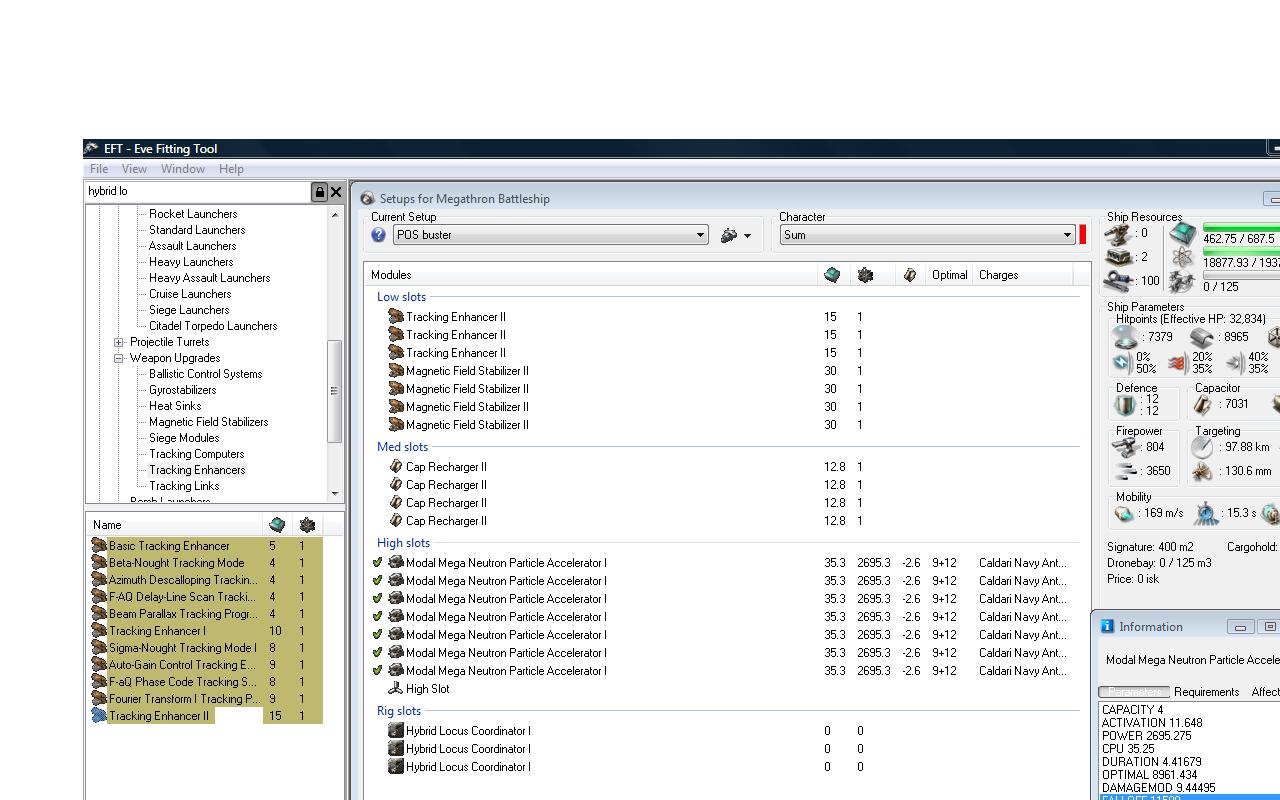Viewport: 1280px width, 800px height.
Task: Click the align time icon showing 15.3 s
Action: coord(1206,514)
